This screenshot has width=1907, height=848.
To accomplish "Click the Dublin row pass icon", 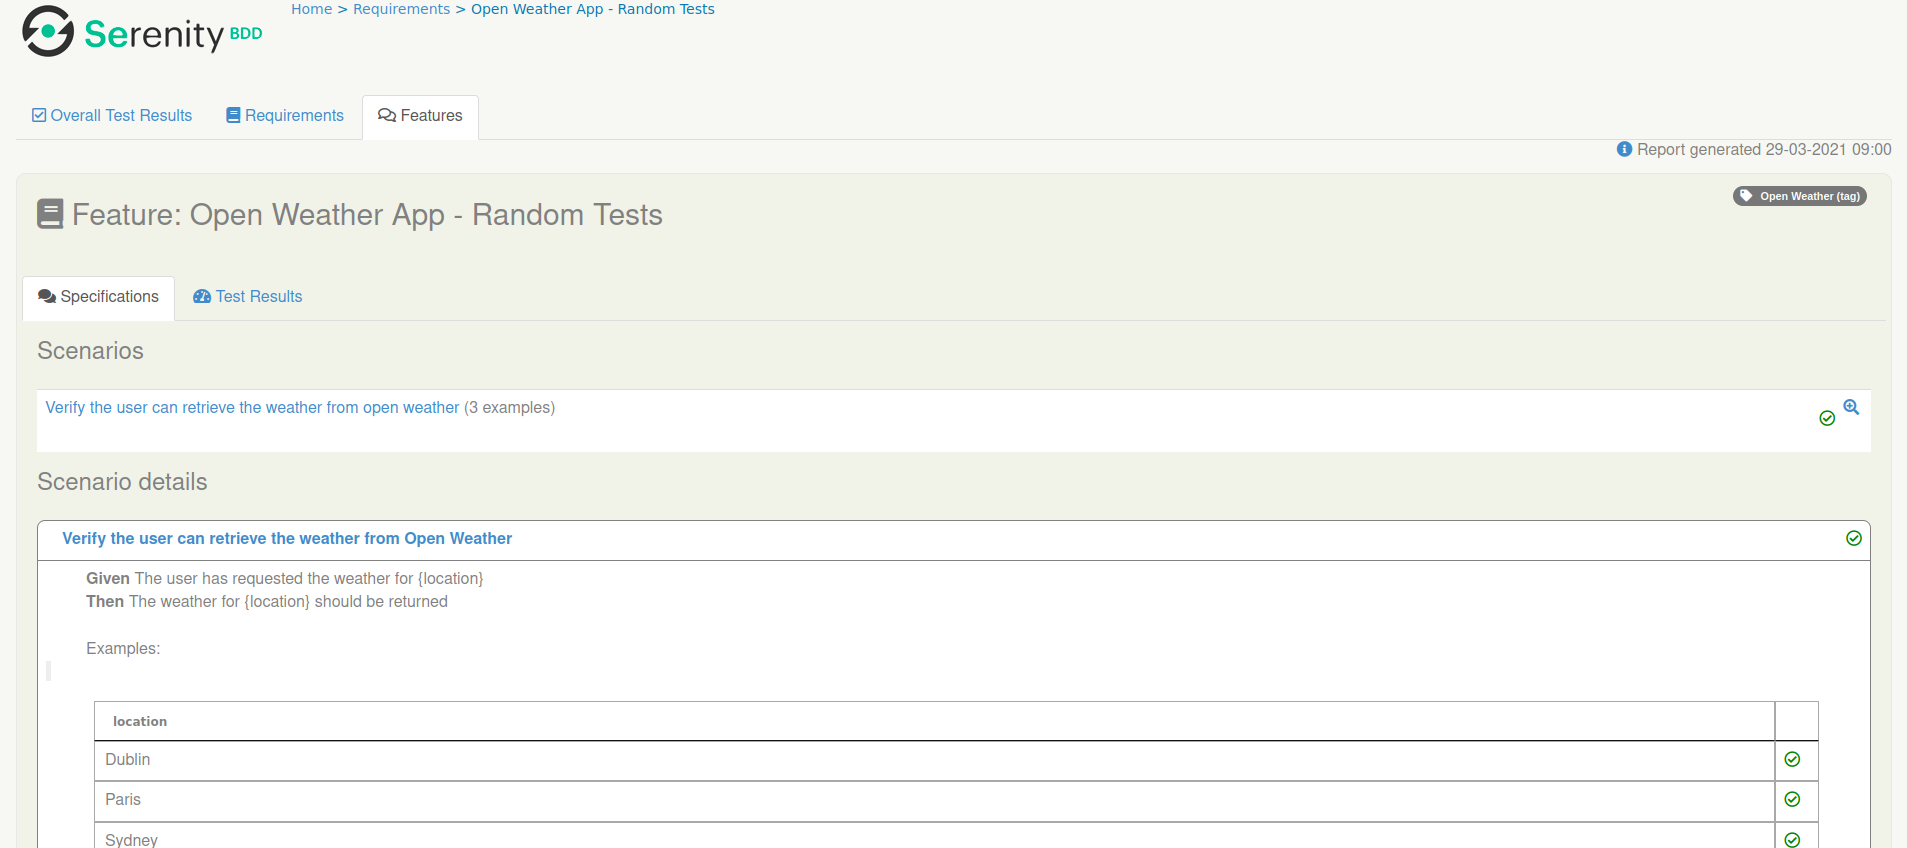I will tap(1792, 759).
